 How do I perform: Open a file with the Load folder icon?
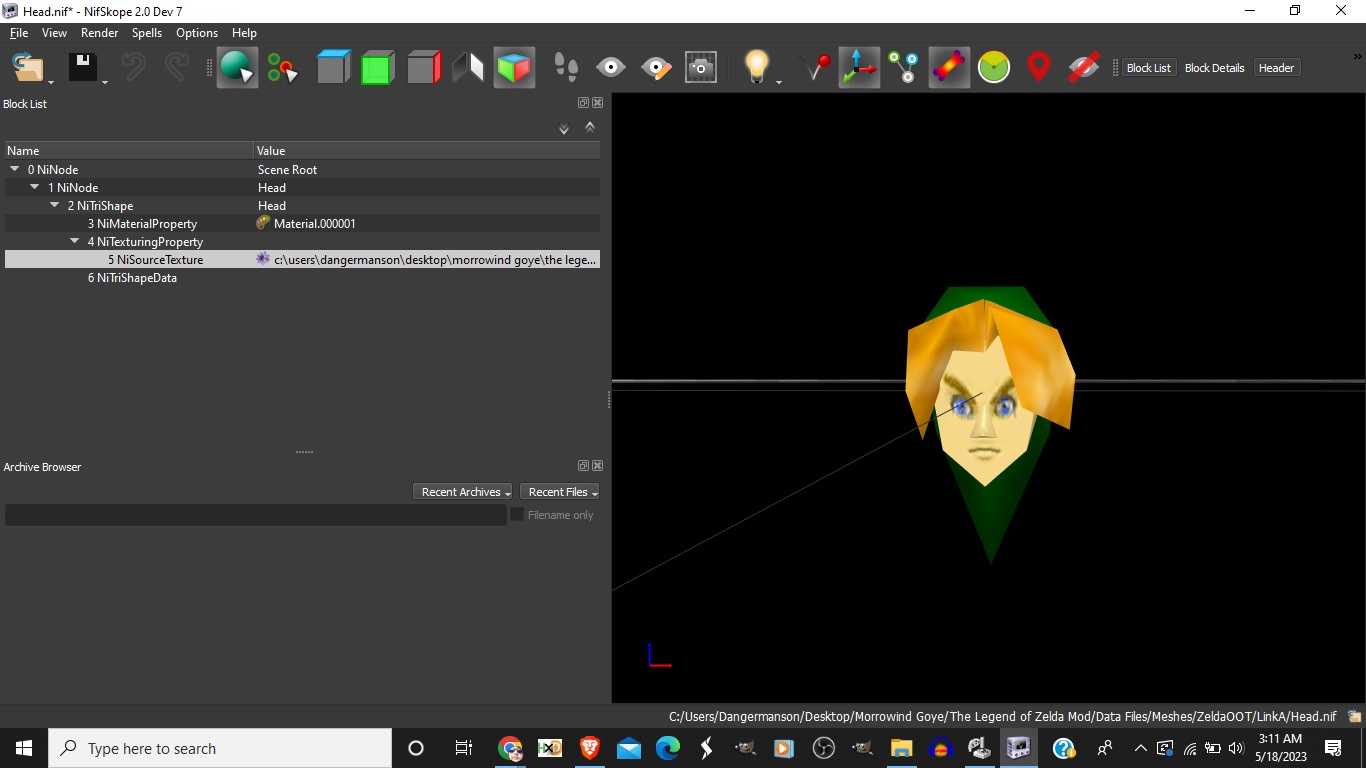28,68
